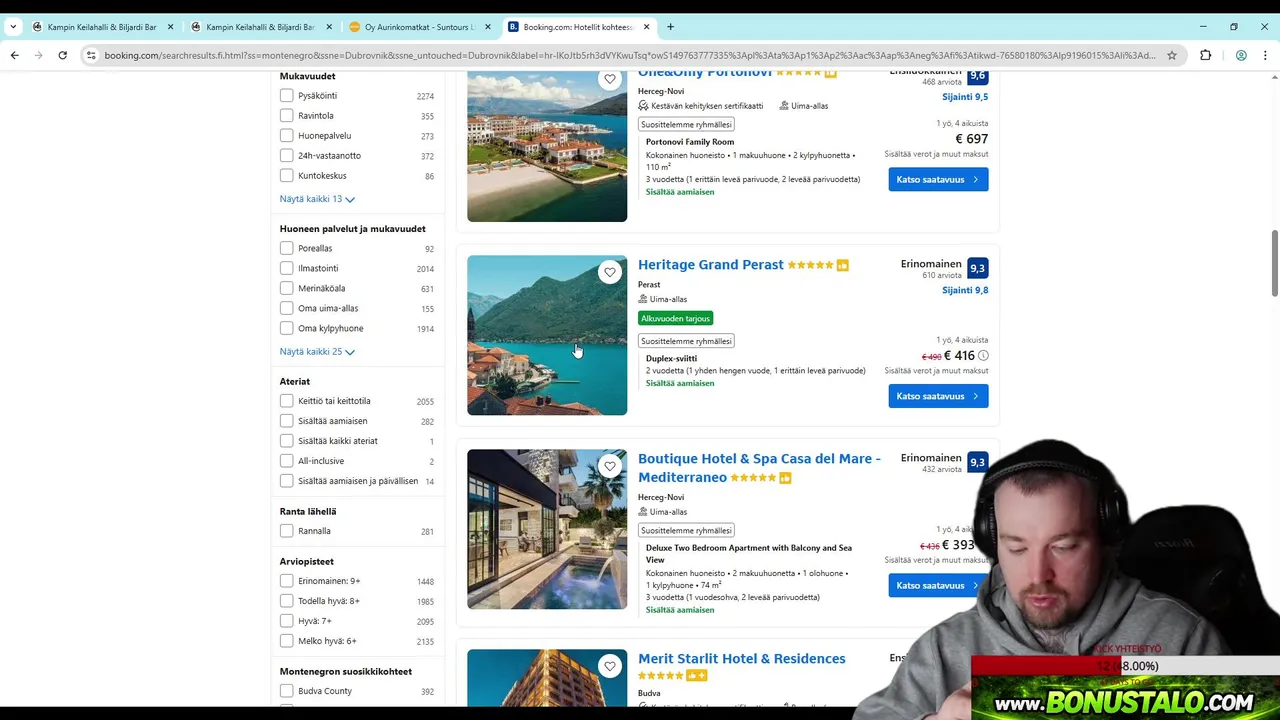Open Heritage Grand Perast hotel link

tap(711, 265)
